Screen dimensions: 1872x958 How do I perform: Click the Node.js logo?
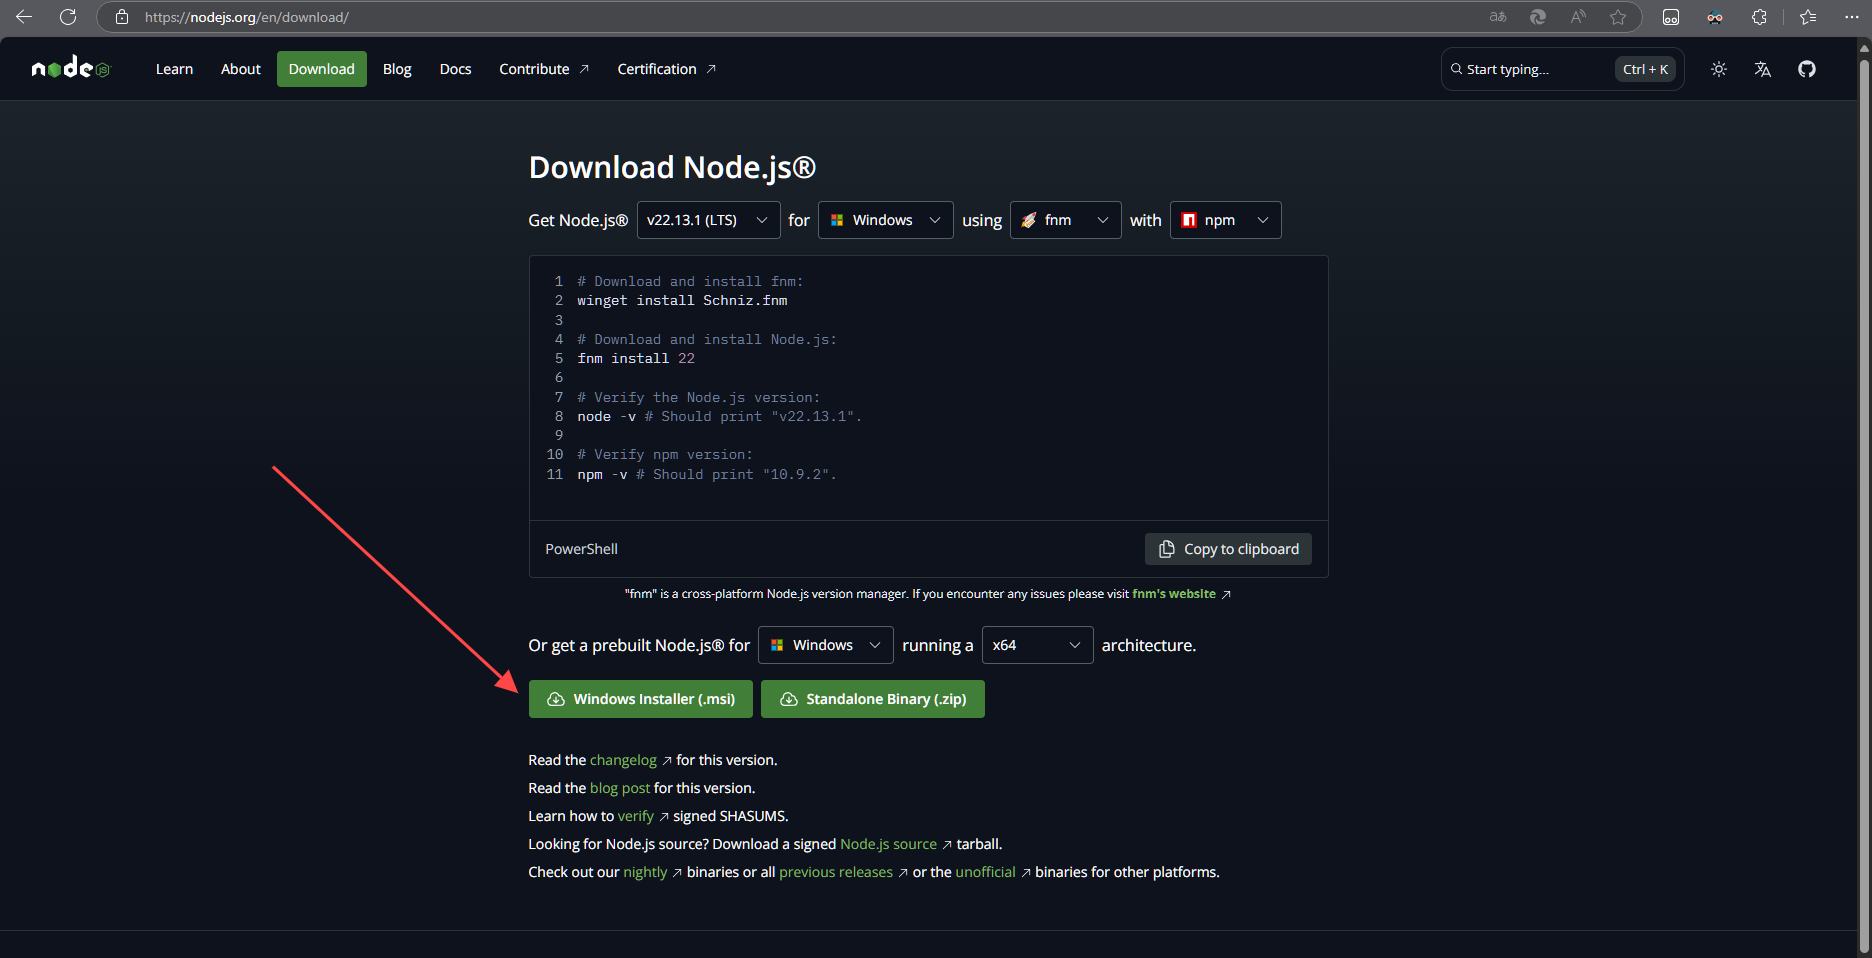(70, 68)
